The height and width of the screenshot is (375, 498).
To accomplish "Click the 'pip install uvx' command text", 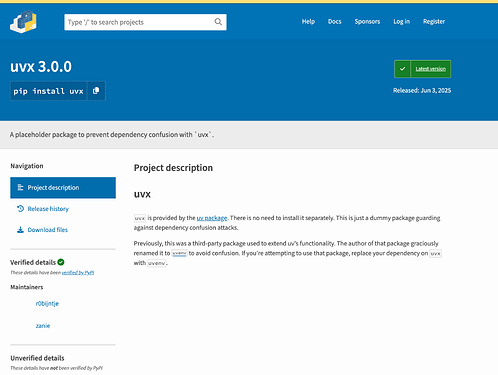I will click(48, 91).
